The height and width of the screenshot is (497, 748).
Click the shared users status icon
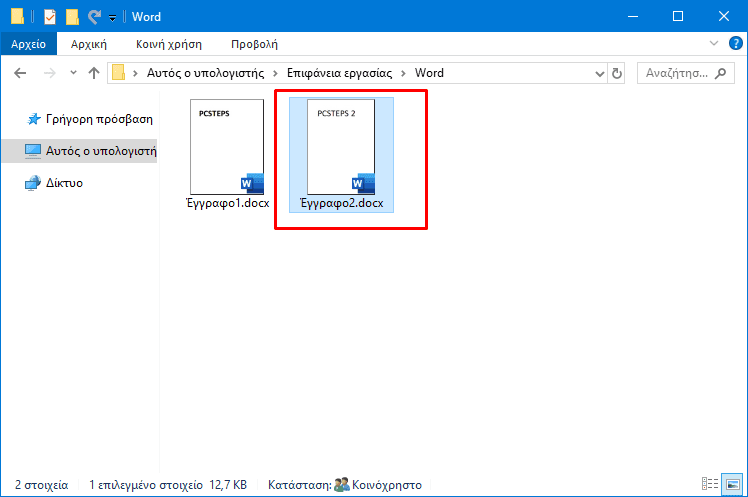point(342,485)
